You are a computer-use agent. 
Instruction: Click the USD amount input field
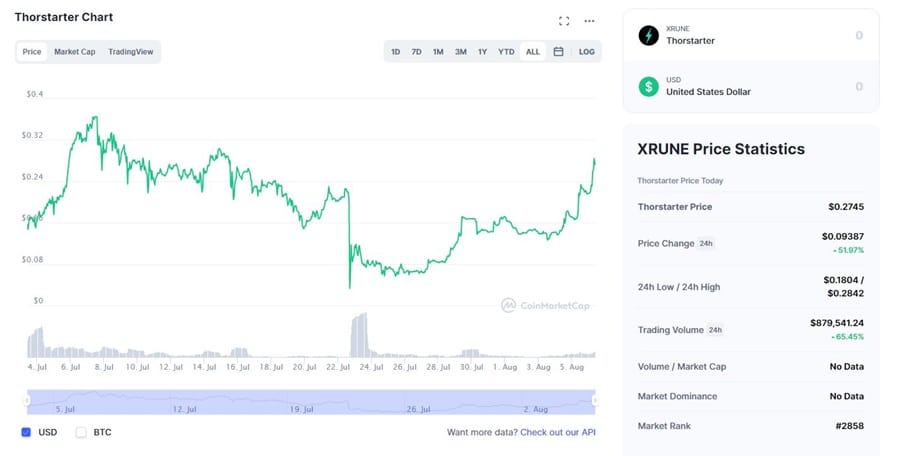800,86
